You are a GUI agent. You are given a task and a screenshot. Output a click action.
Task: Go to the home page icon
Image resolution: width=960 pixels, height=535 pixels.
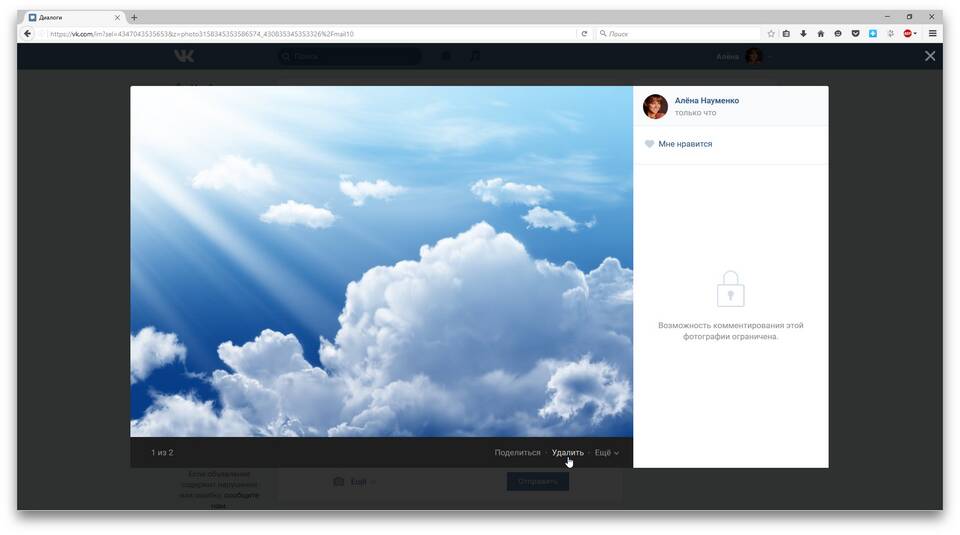point(820,34)
